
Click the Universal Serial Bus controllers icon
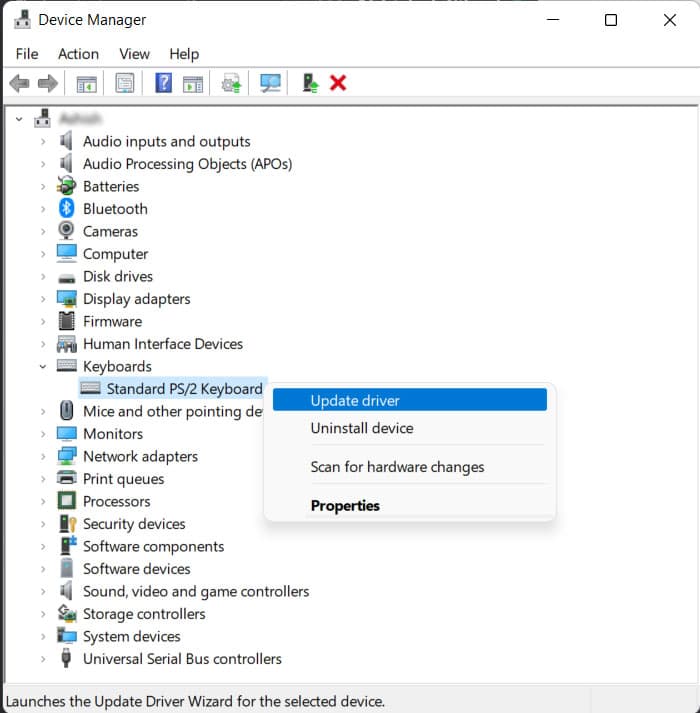click(66, 658)
